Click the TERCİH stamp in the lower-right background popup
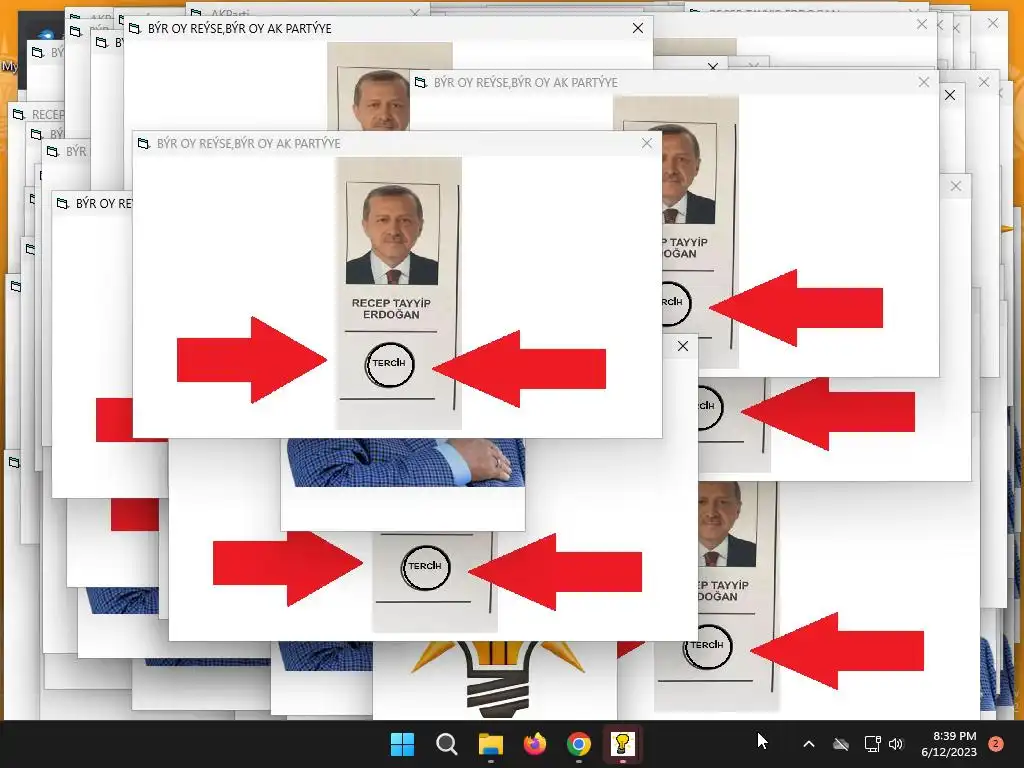 (x=707, y=645)
